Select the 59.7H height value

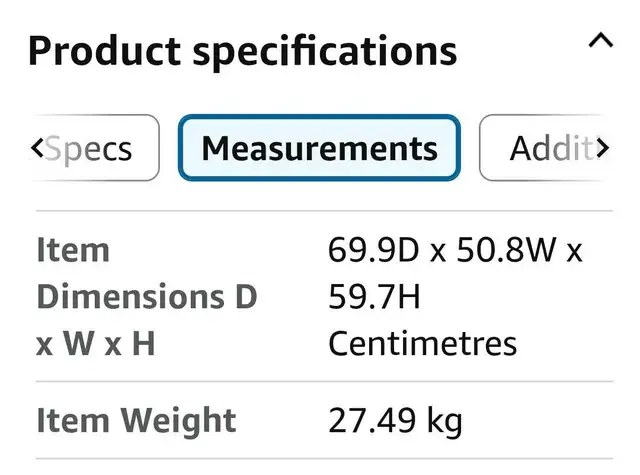click(x=374, y=297)
